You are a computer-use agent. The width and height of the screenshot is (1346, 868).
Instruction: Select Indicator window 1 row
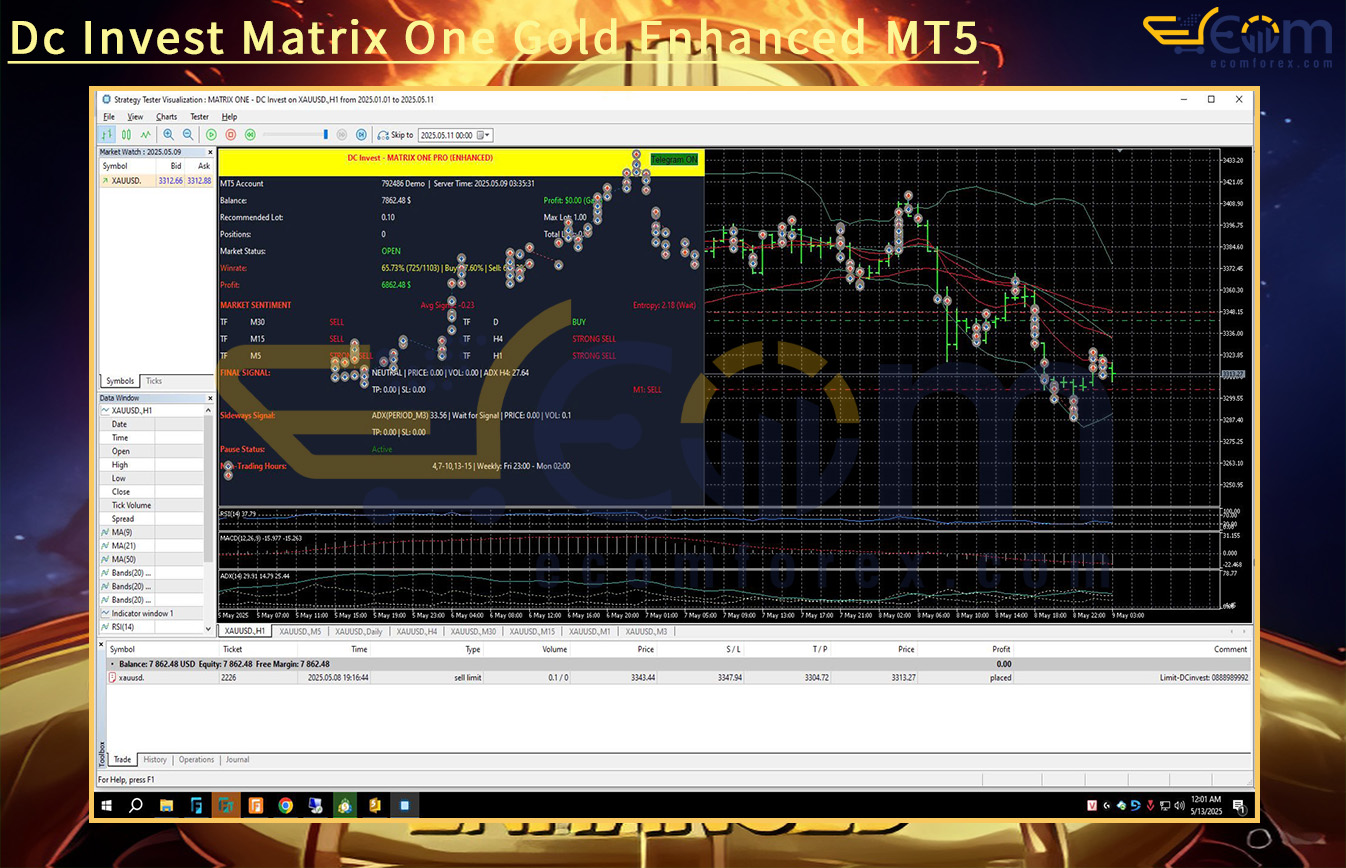[151, 613]
